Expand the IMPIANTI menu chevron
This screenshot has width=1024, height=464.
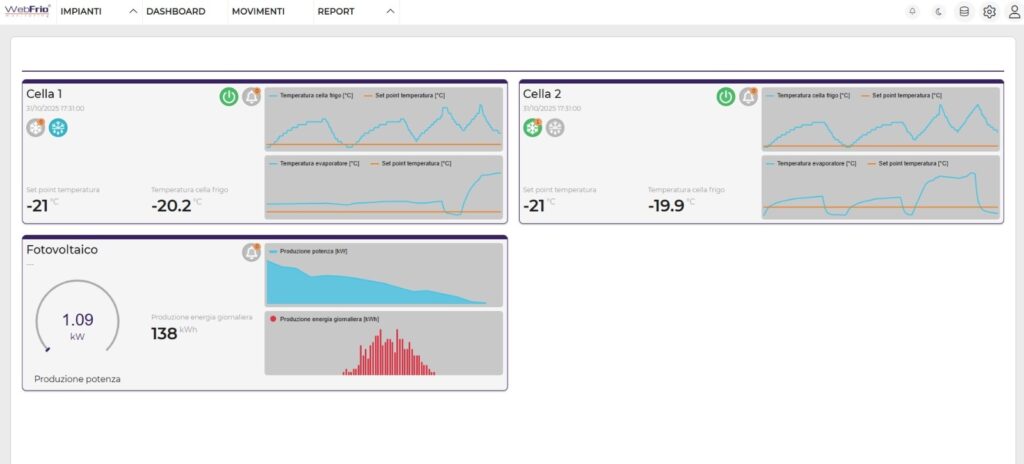coord(134,12)
